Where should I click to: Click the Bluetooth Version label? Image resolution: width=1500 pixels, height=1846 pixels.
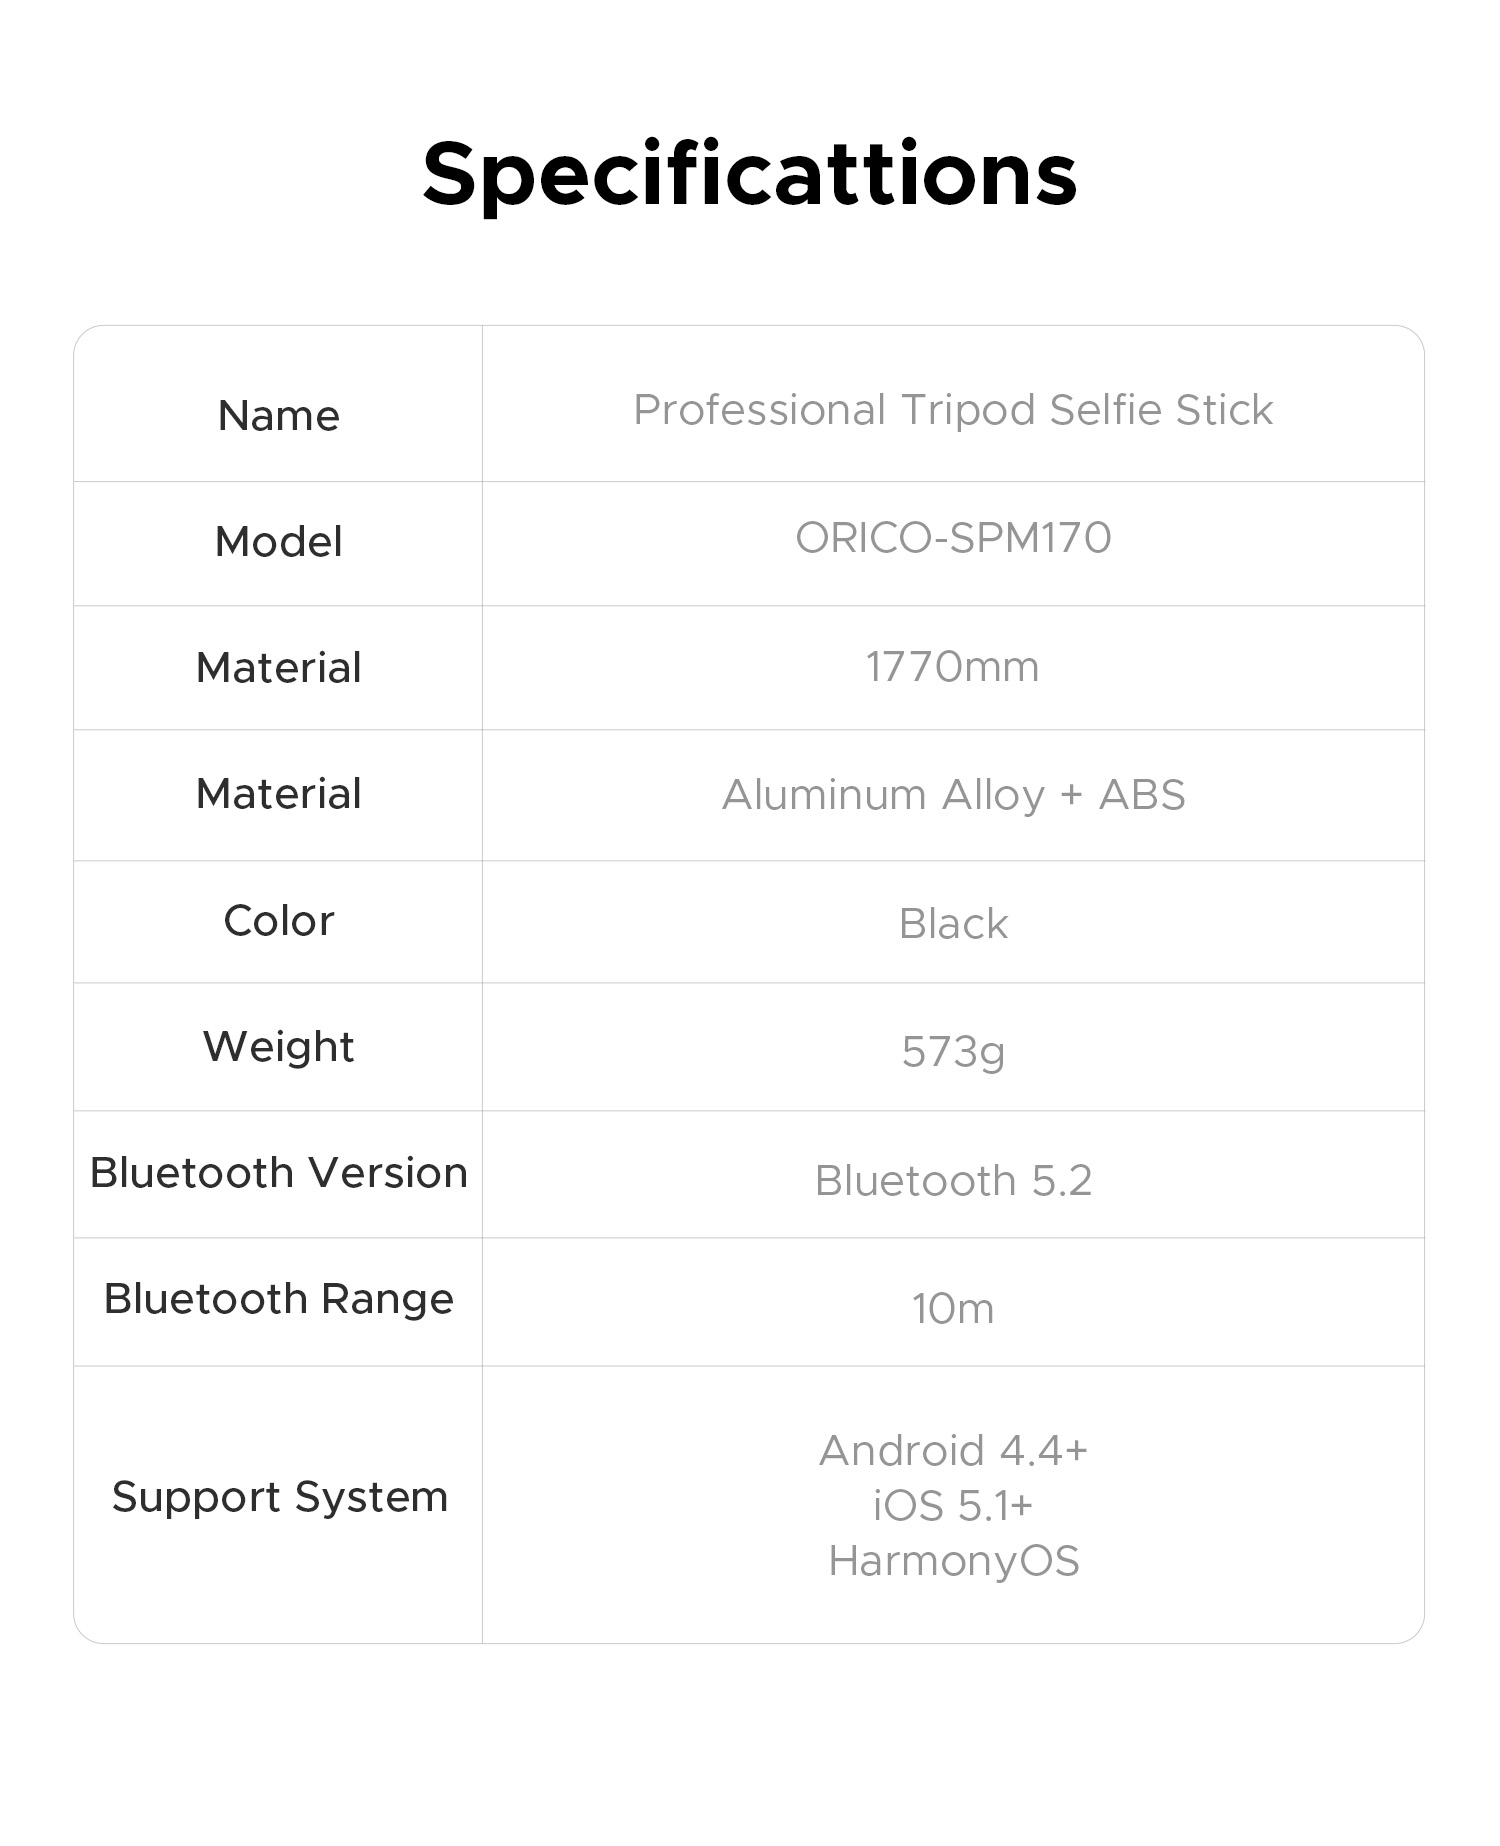278,1173
